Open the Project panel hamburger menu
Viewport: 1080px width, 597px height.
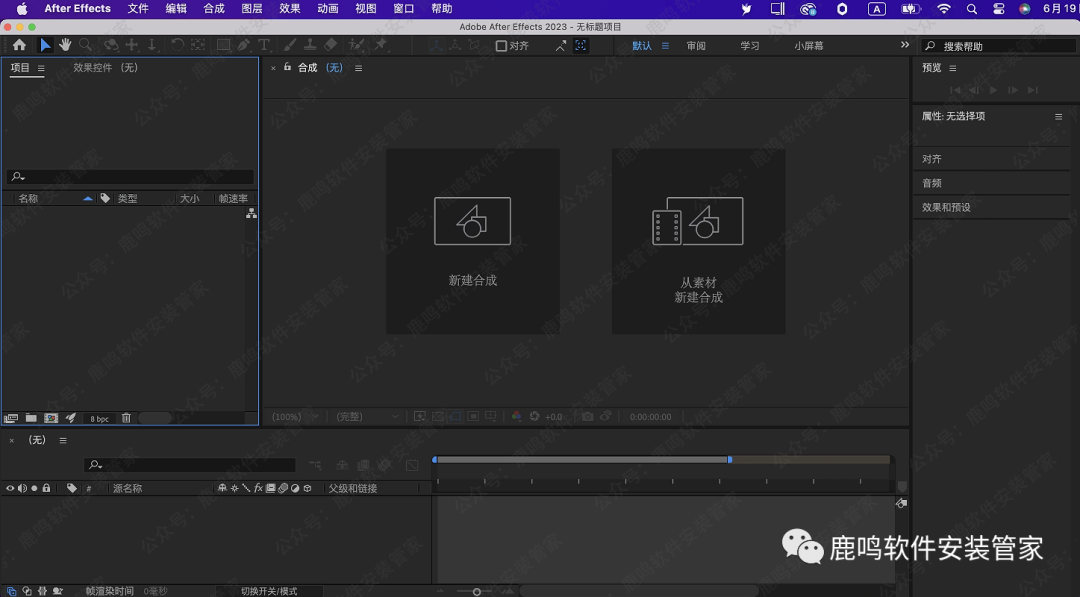[x=41, y=67]
